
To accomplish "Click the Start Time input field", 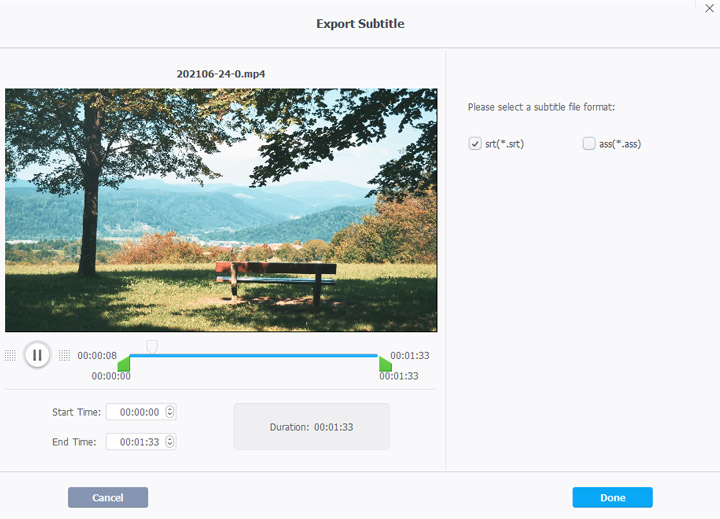I will point(141,412).
